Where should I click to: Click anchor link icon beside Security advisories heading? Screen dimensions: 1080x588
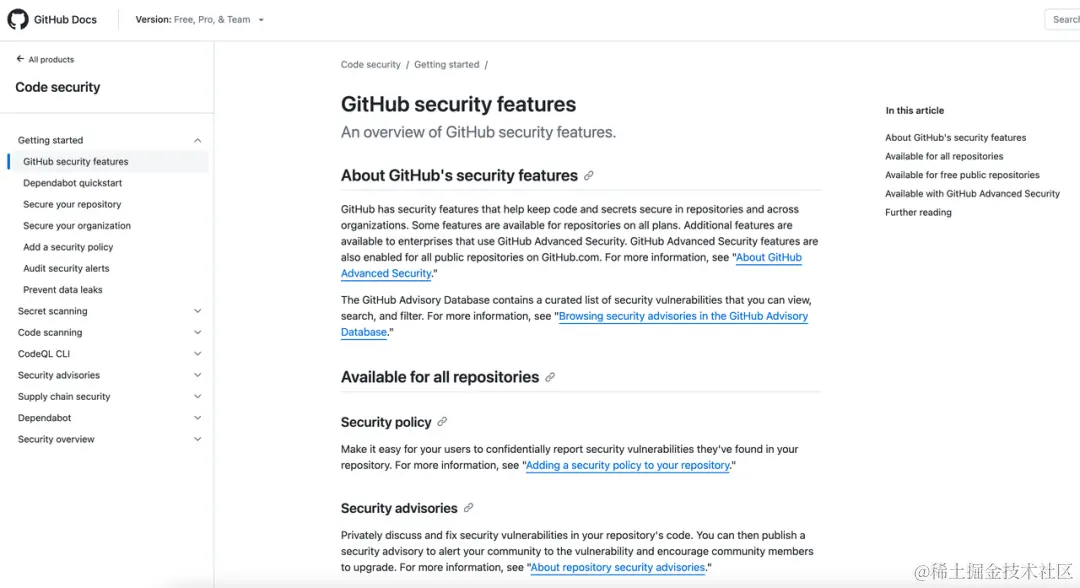468,508
